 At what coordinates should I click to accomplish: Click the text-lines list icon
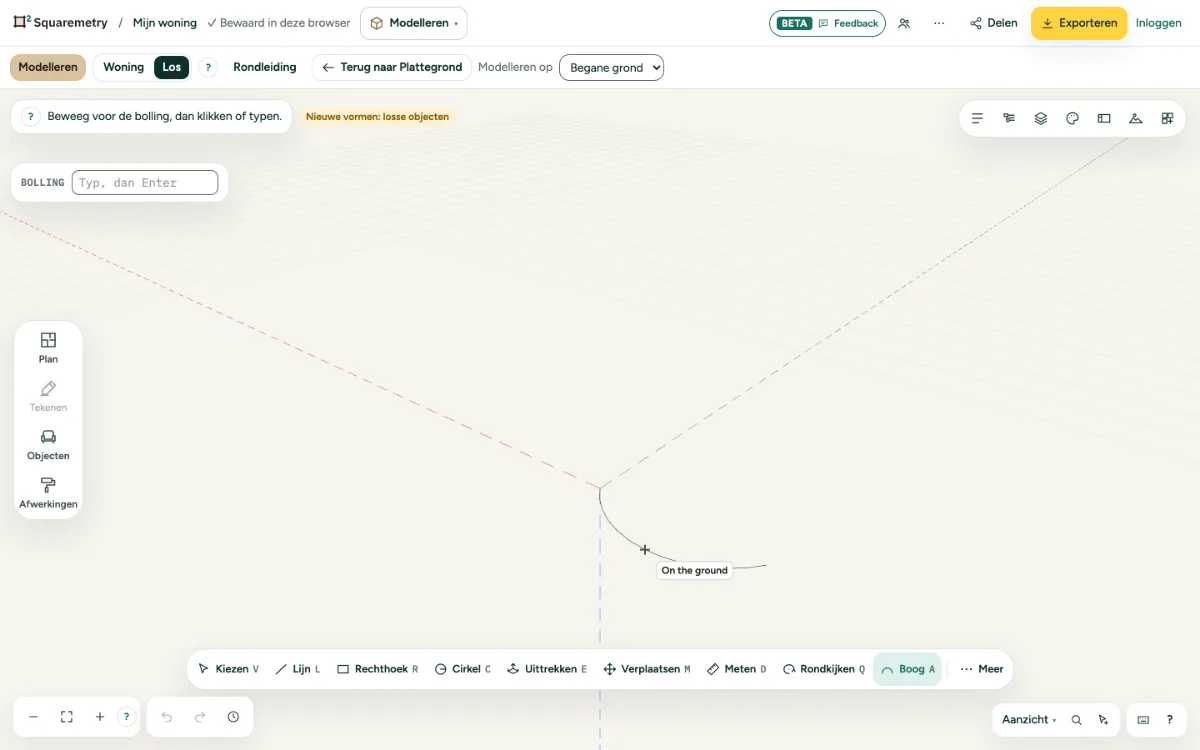pyautogui.click(x=978, y=118)
